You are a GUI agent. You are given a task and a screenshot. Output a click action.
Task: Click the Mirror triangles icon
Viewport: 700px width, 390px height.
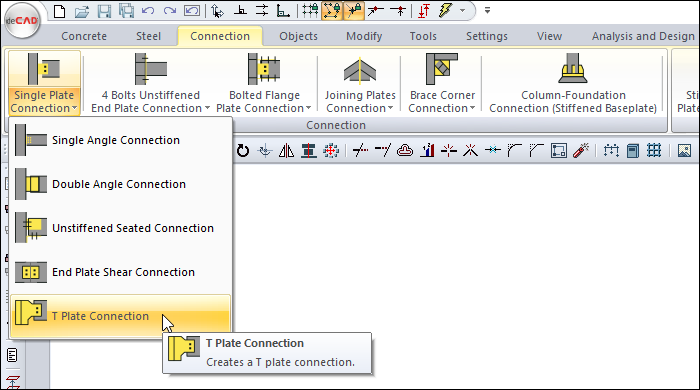click(x=287, y=151)
